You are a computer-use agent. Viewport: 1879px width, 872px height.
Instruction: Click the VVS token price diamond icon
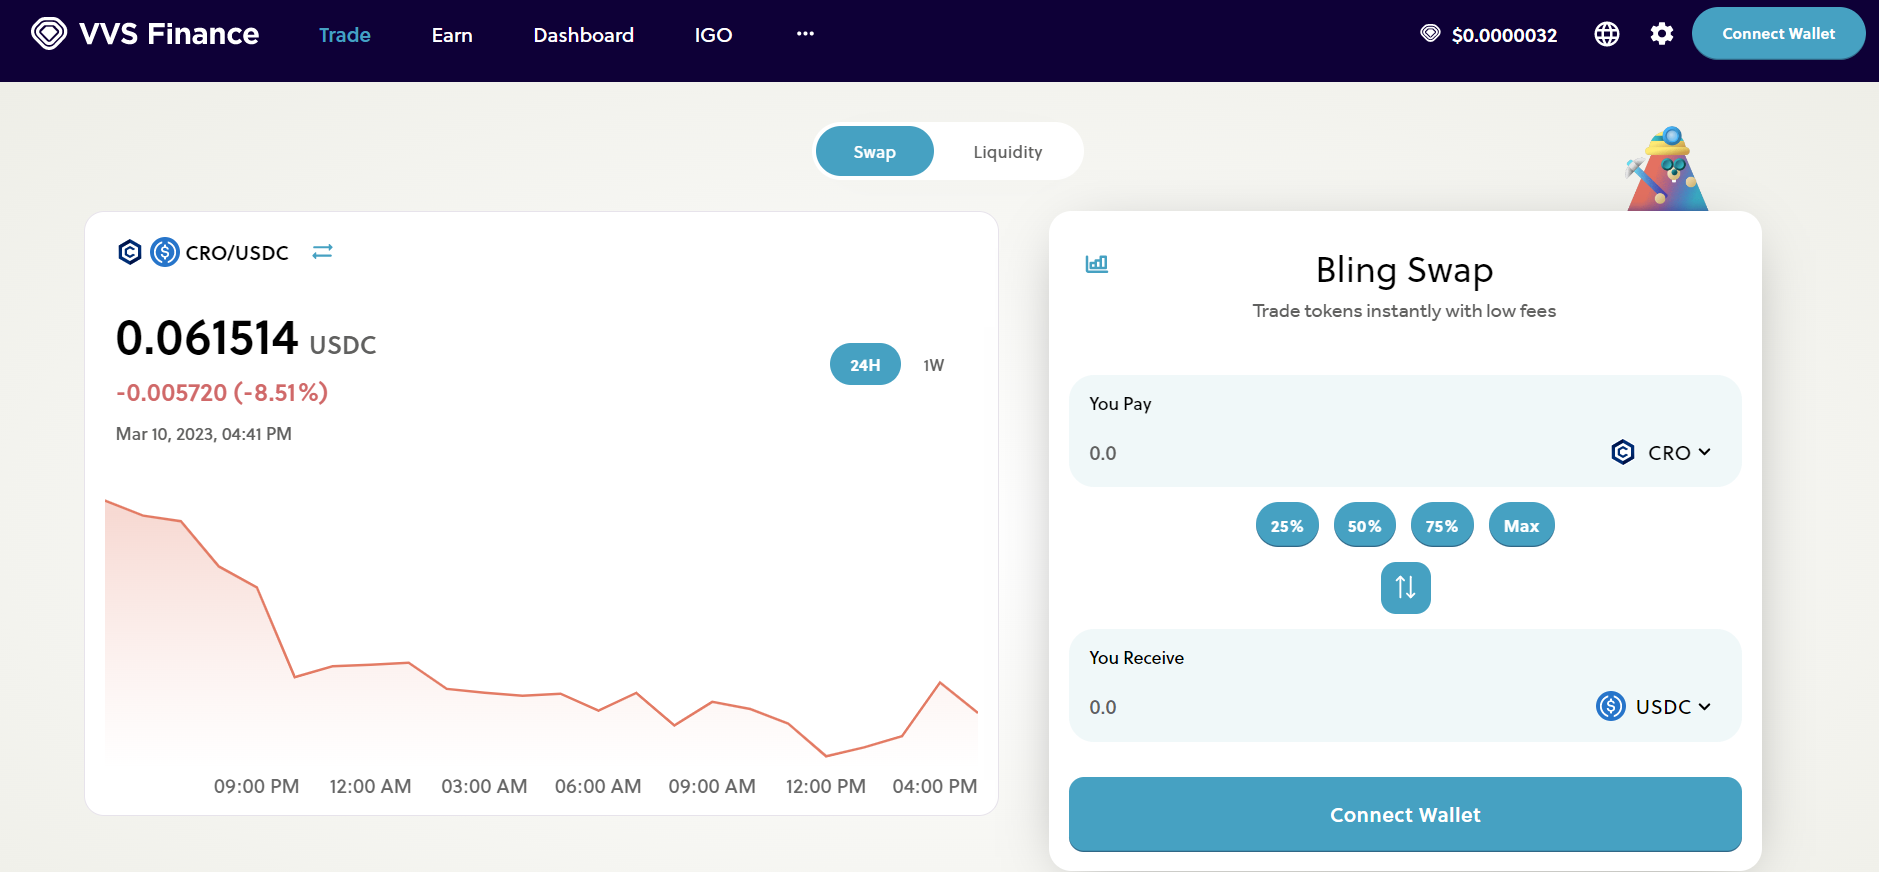pos(1431,34)
